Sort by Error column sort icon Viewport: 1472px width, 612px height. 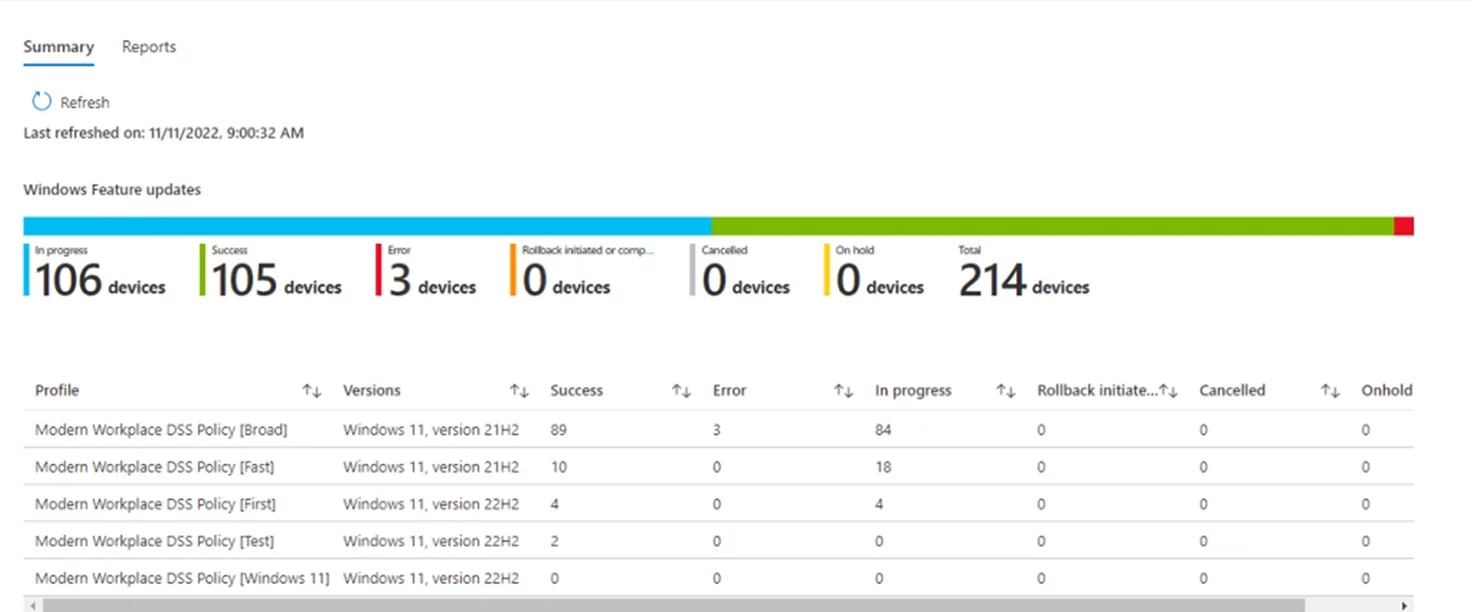(x=843, y=391)
